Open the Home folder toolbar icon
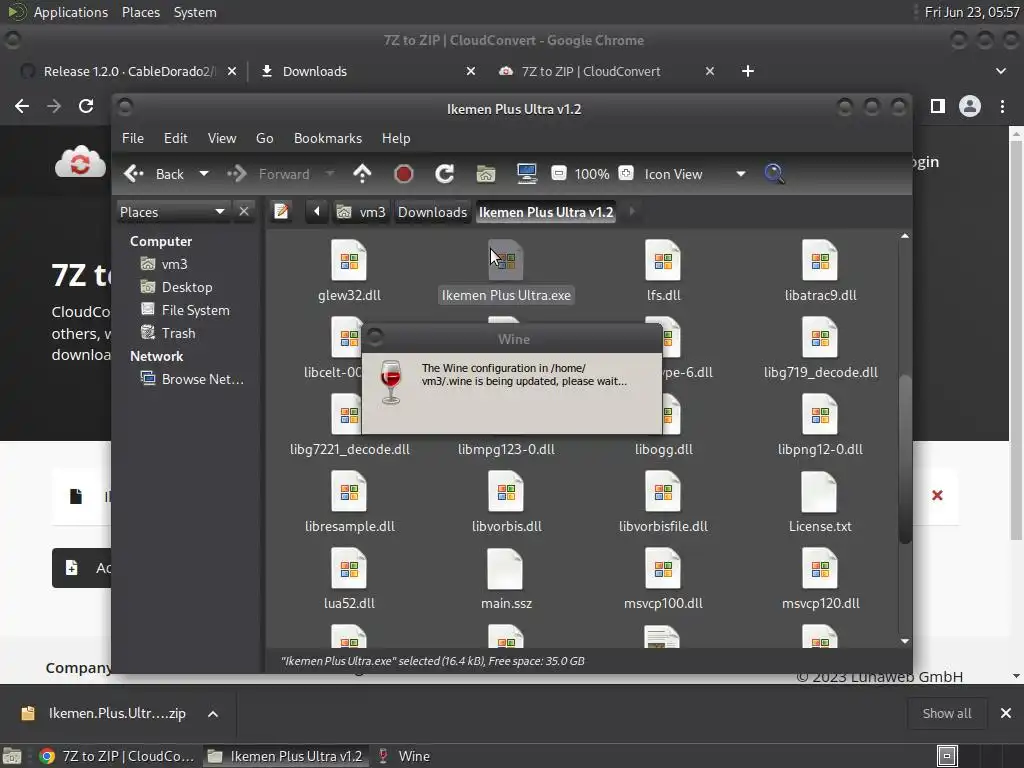 (486, 174)
